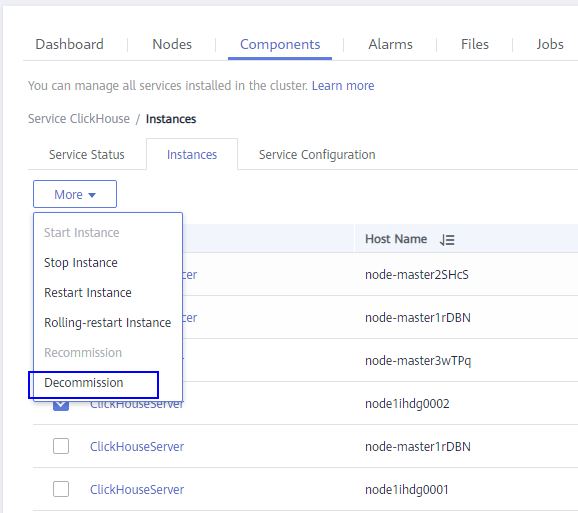Click host name node1ihdg0001

pyautogui.click(x=407, y=489)
